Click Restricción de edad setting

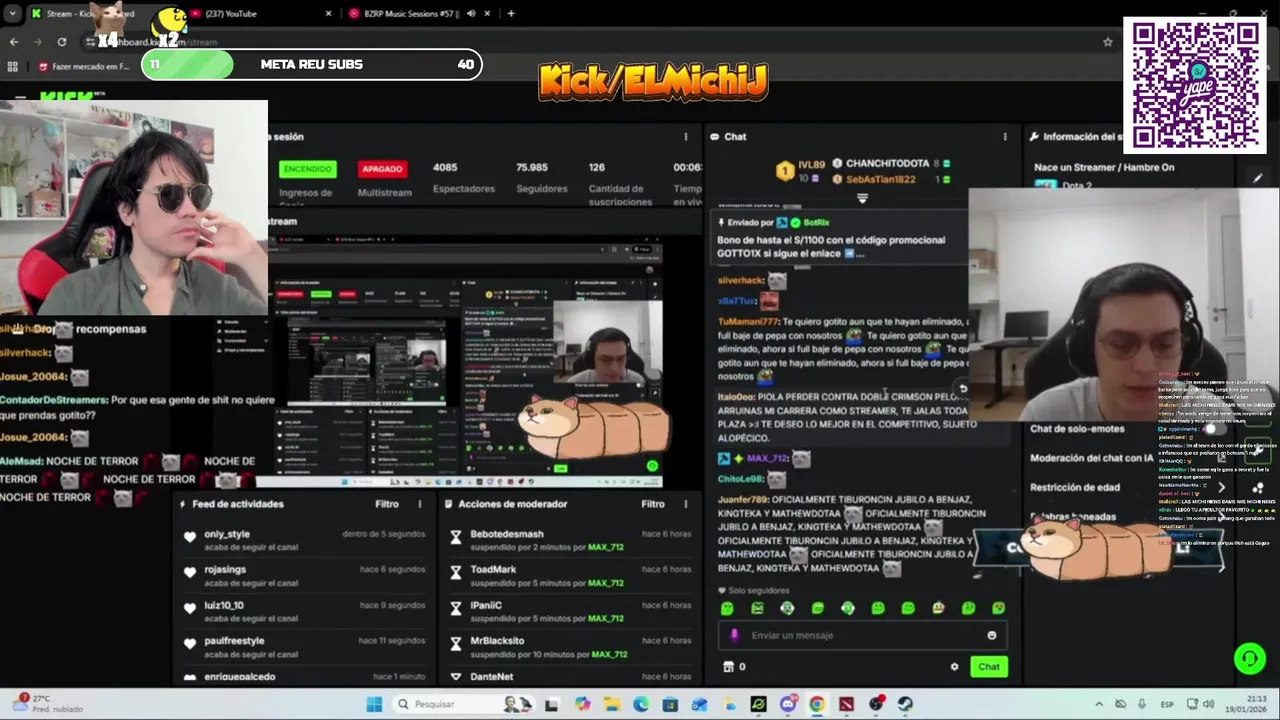click(x=1075, y=487)
